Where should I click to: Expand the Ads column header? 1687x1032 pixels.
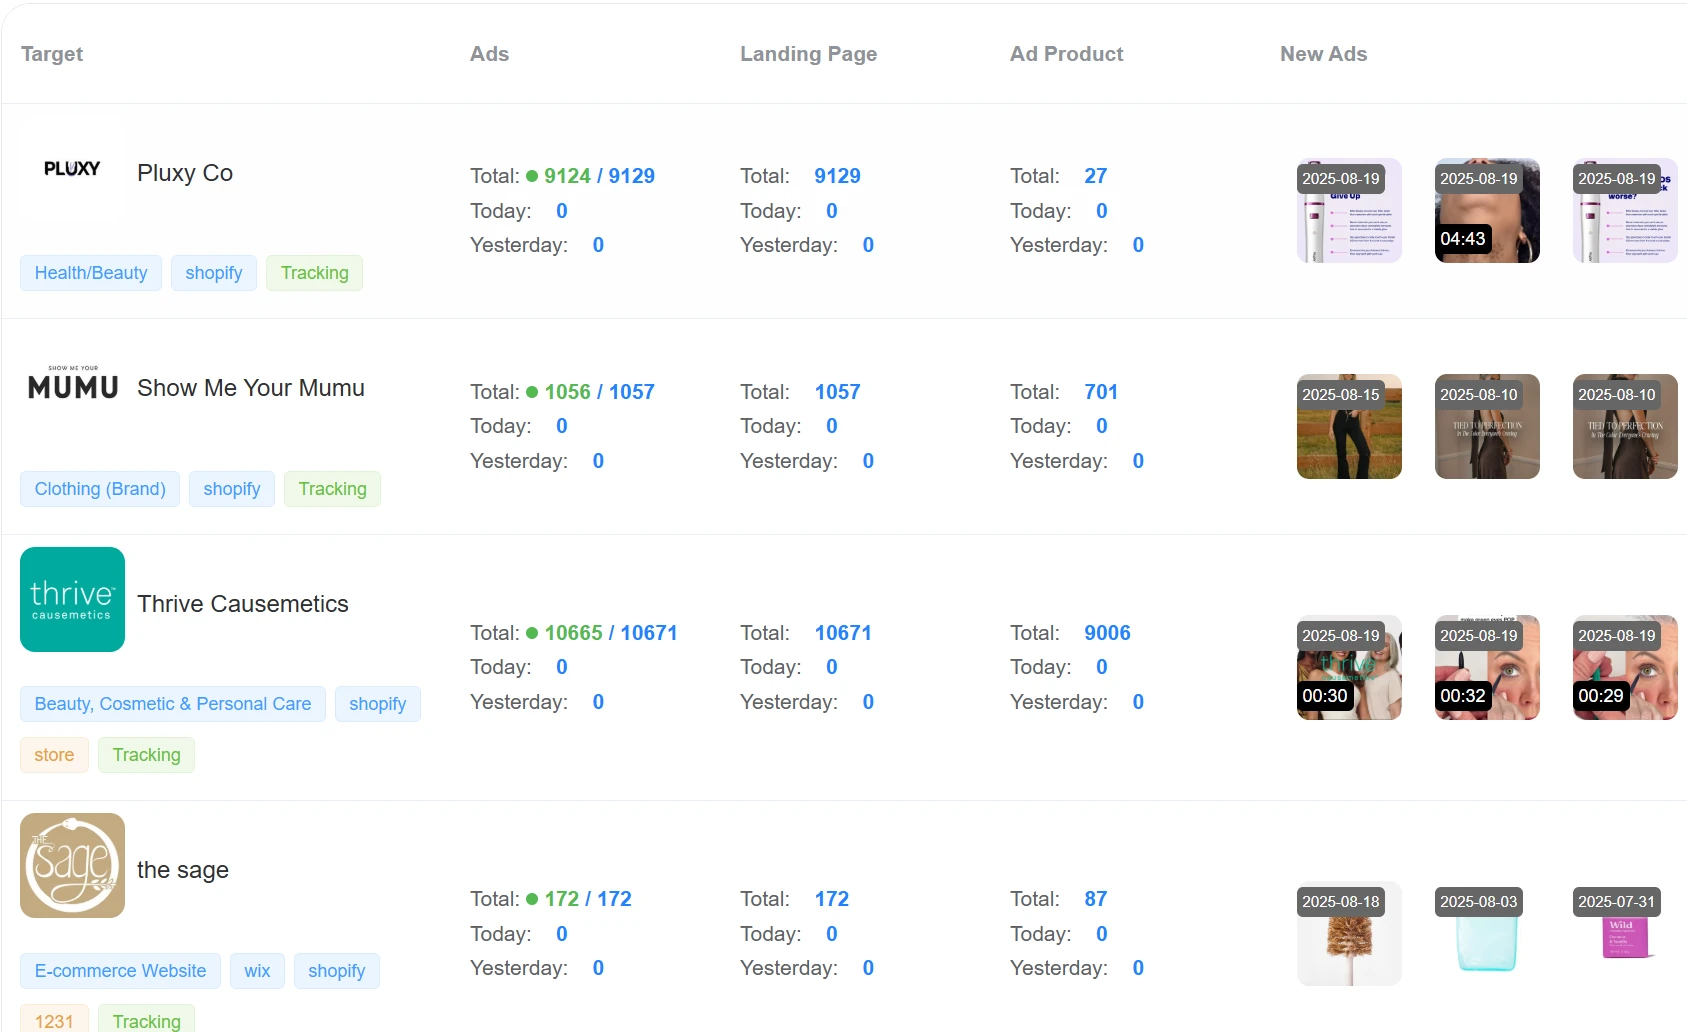coord(489,54)
